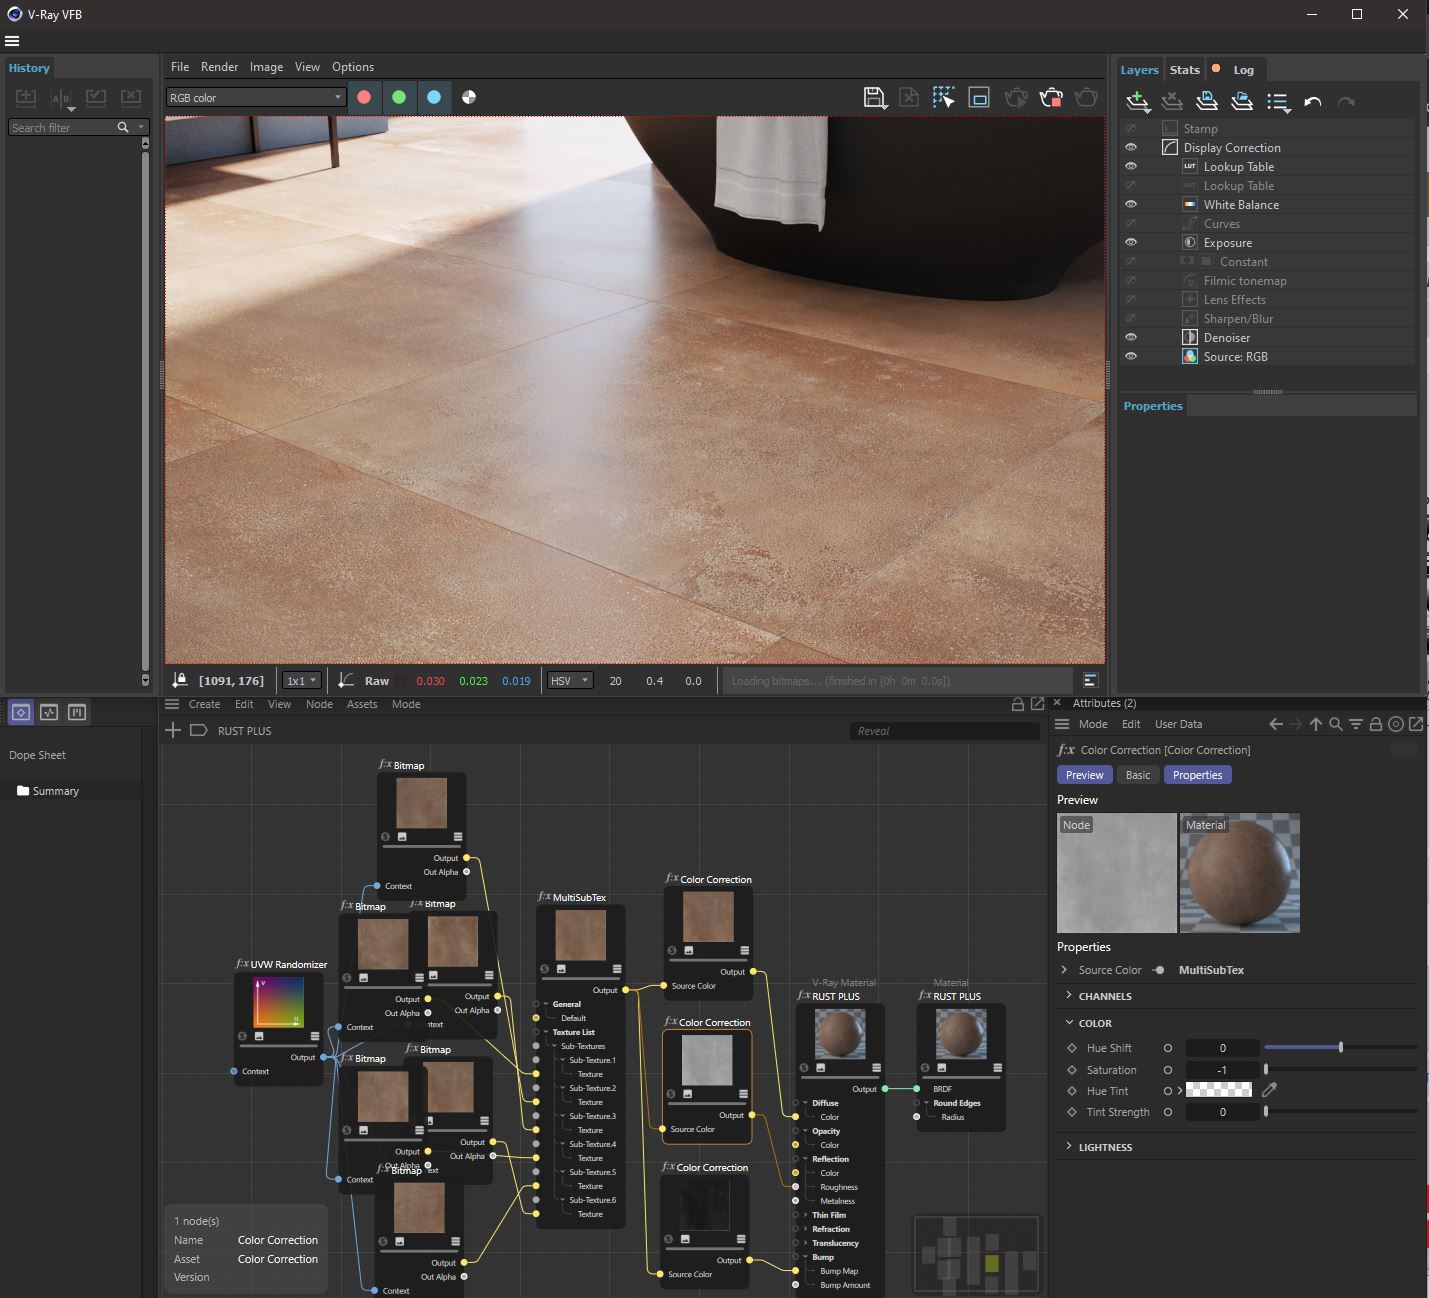Adjust the Hue Shift slider
Viewport: 1429px width, 1298px height.
click(1340, 1048)
